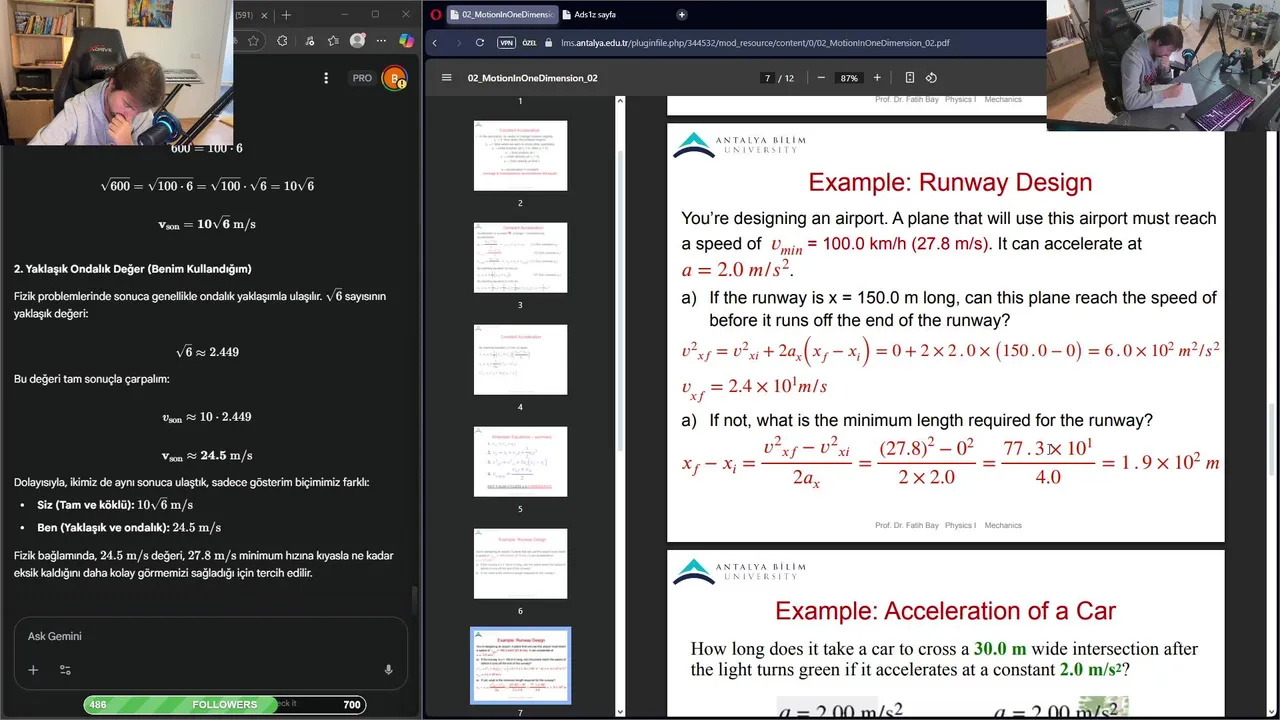The image size is (1280, 720).
Task: Click the total page count 12
Action: tap(789, 78)
